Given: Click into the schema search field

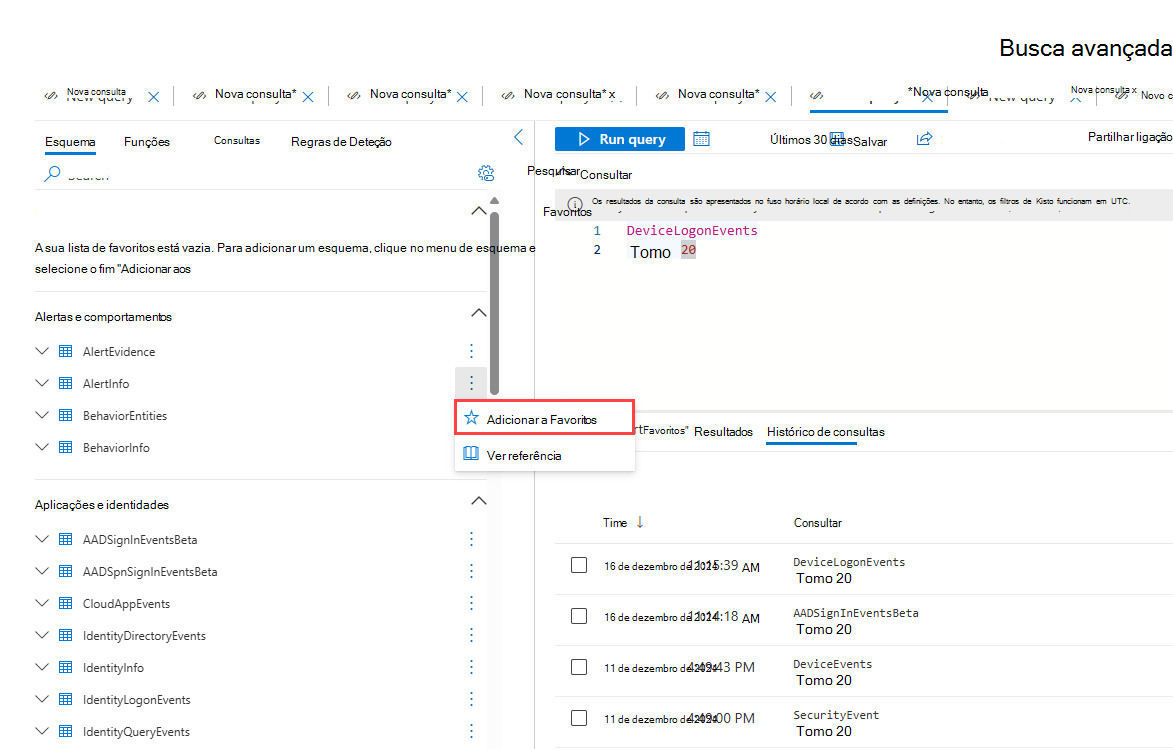Looking at the screenshot, I should click(262, 174).
